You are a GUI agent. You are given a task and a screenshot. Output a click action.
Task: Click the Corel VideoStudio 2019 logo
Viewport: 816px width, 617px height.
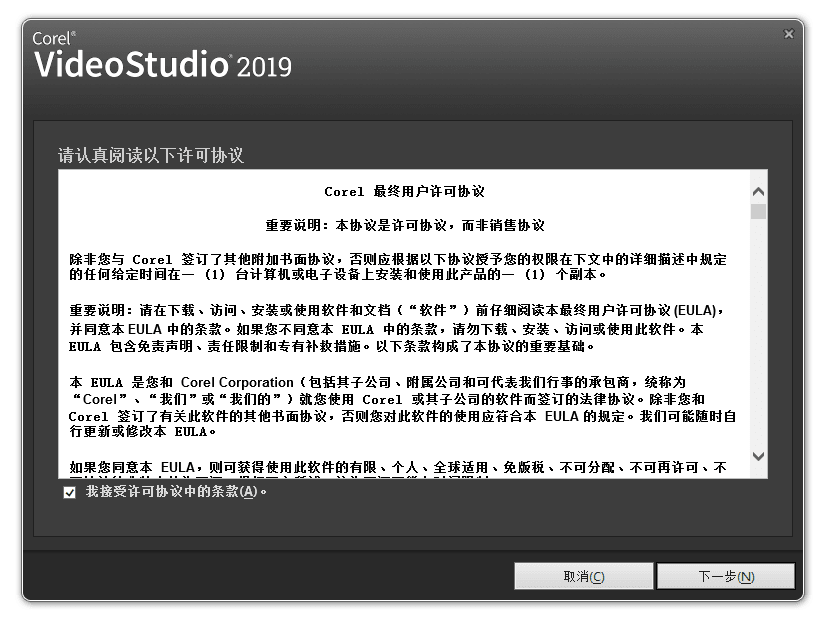coord(162,55)
